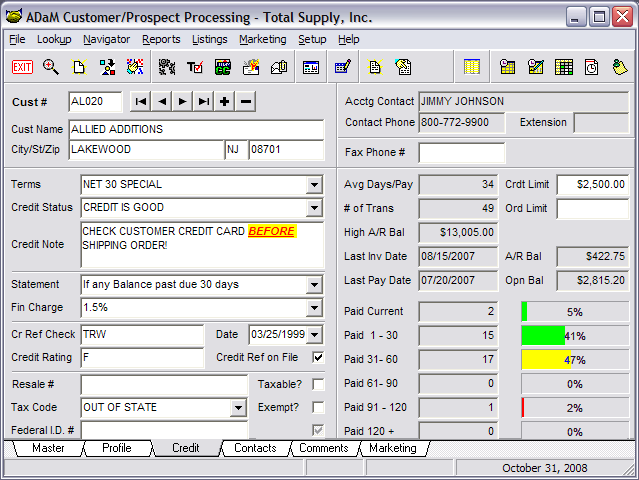The height and width of the screenshot is (480, 639).
Task: Click the grid table toolbar icon
Action: (x=564, y=67)
